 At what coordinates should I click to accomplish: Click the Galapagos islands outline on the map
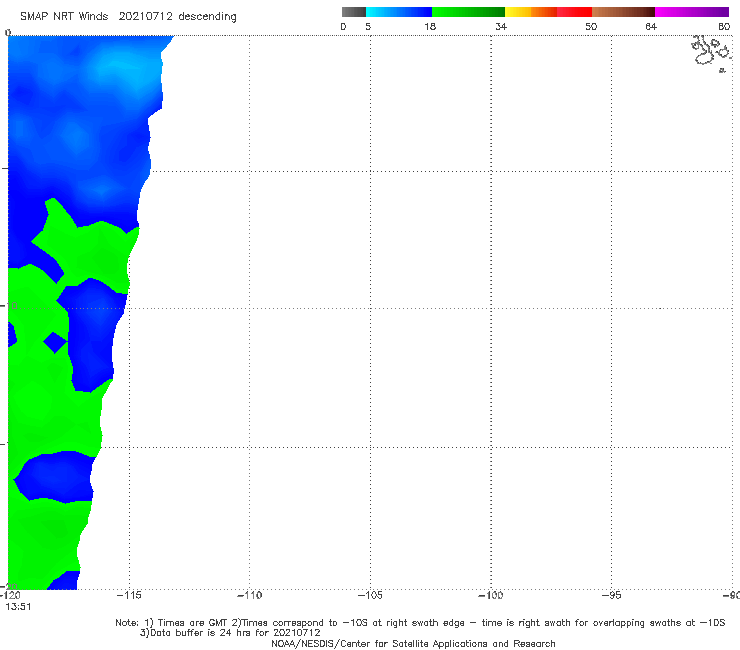pos(712,53)
